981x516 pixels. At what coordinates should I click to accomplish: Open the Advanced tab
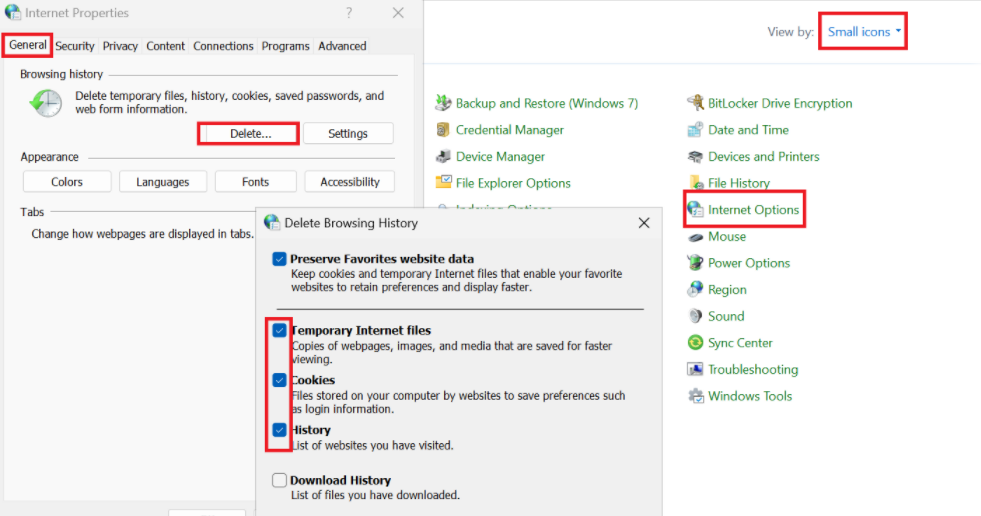pos(342,46)
